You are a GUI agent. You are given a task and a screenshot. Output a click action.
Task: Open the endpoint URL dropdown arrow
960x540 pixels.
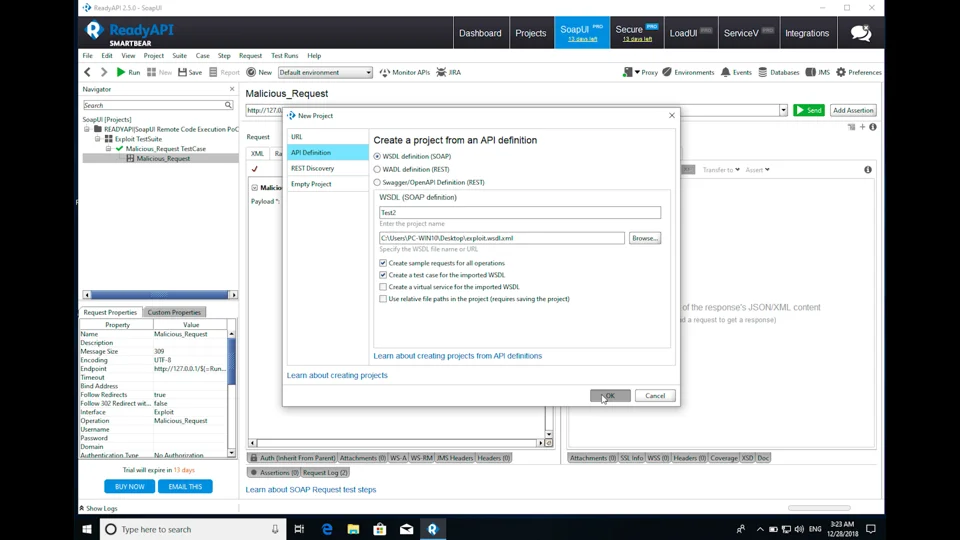tap(783, 110)
